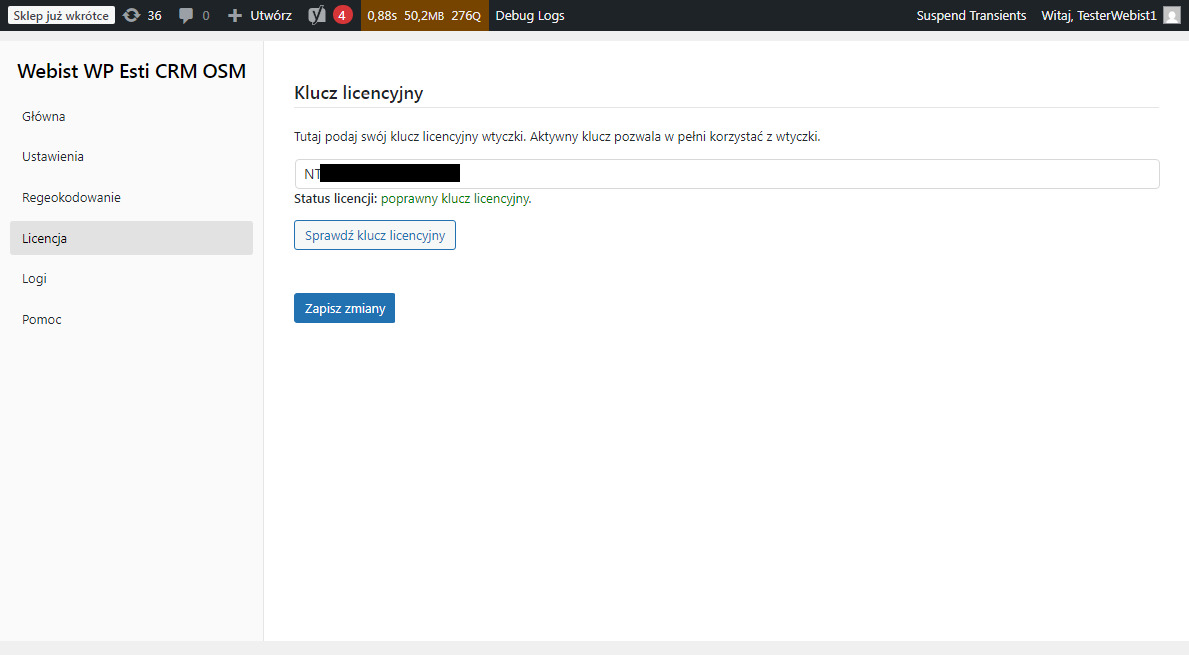The width and height of the screenshot is (1189, 655).
Task: Click Suspend Transients in the admin bar
Action: [971, 16]
